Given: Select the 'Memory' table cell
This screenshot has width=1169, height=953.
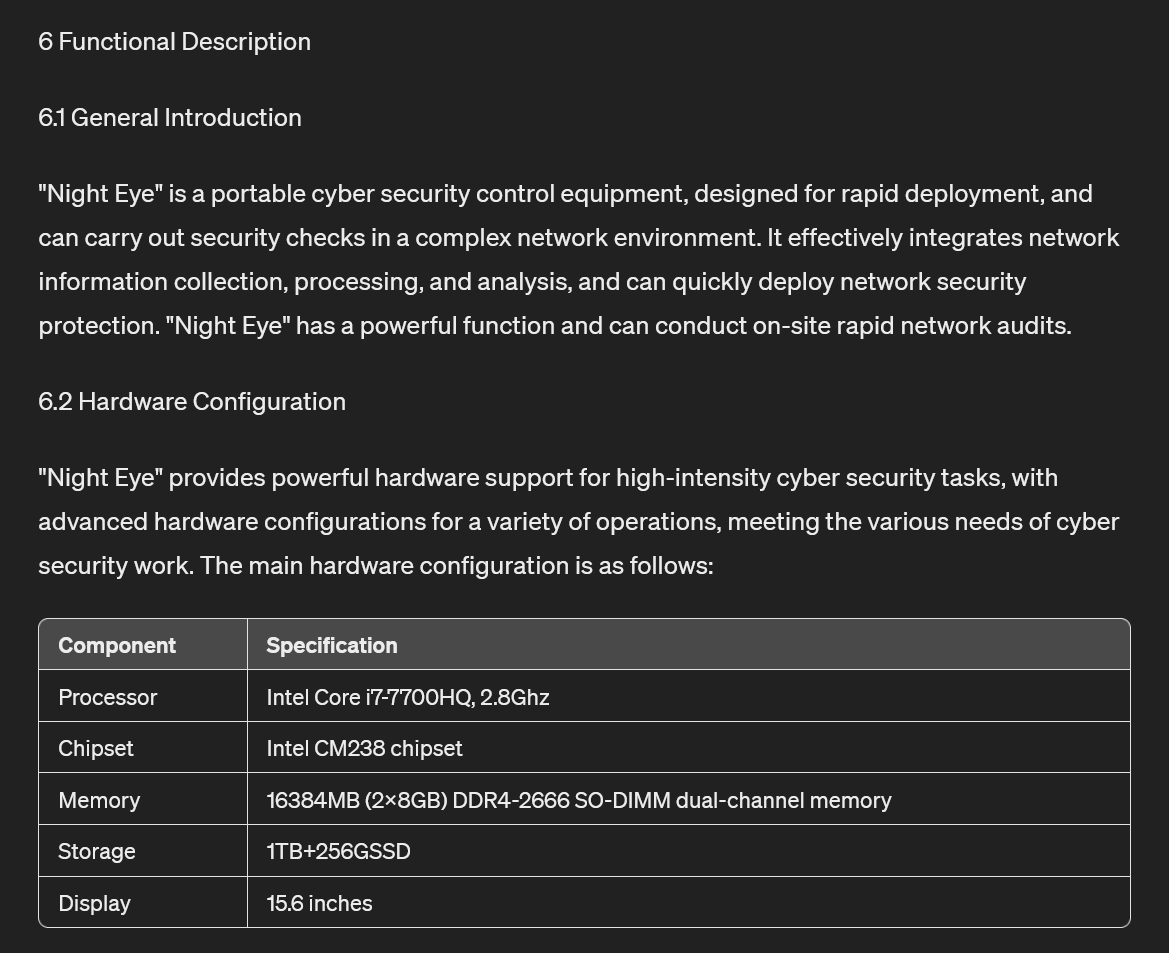Looking at the screenshot, I should 142,799.
